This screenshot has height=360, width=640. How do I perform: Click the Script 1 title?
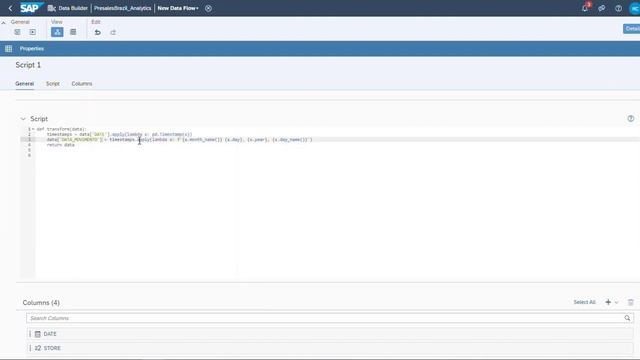[x=28, y=65]
